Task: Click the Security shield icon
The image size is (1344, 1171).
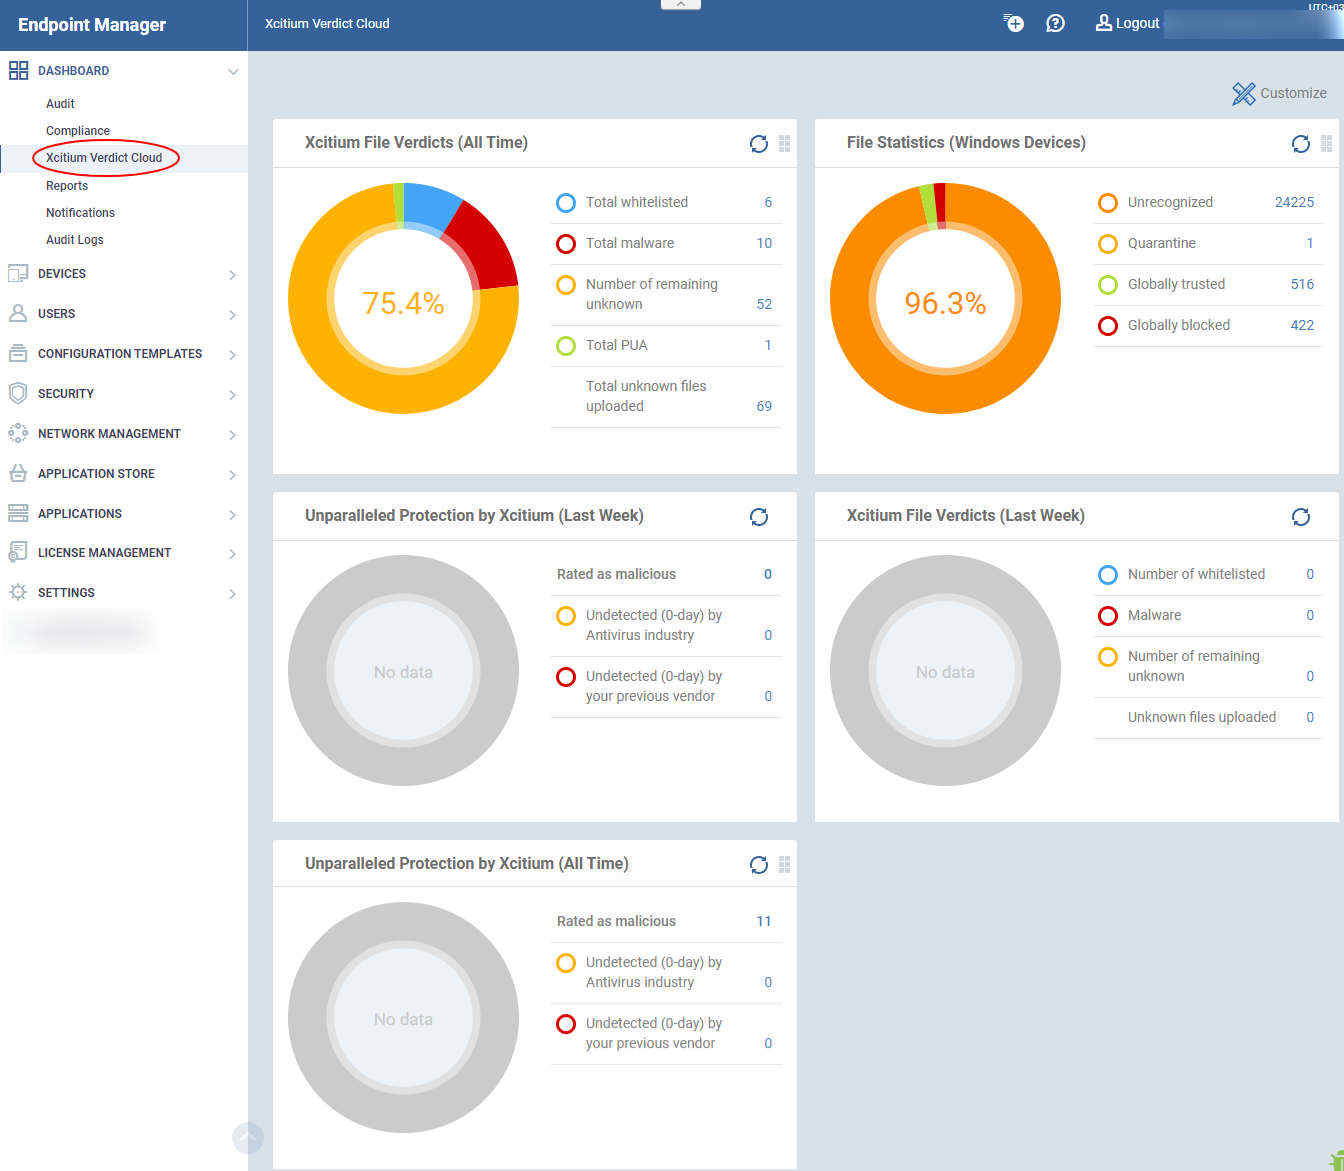Action: tap(18, 394)
